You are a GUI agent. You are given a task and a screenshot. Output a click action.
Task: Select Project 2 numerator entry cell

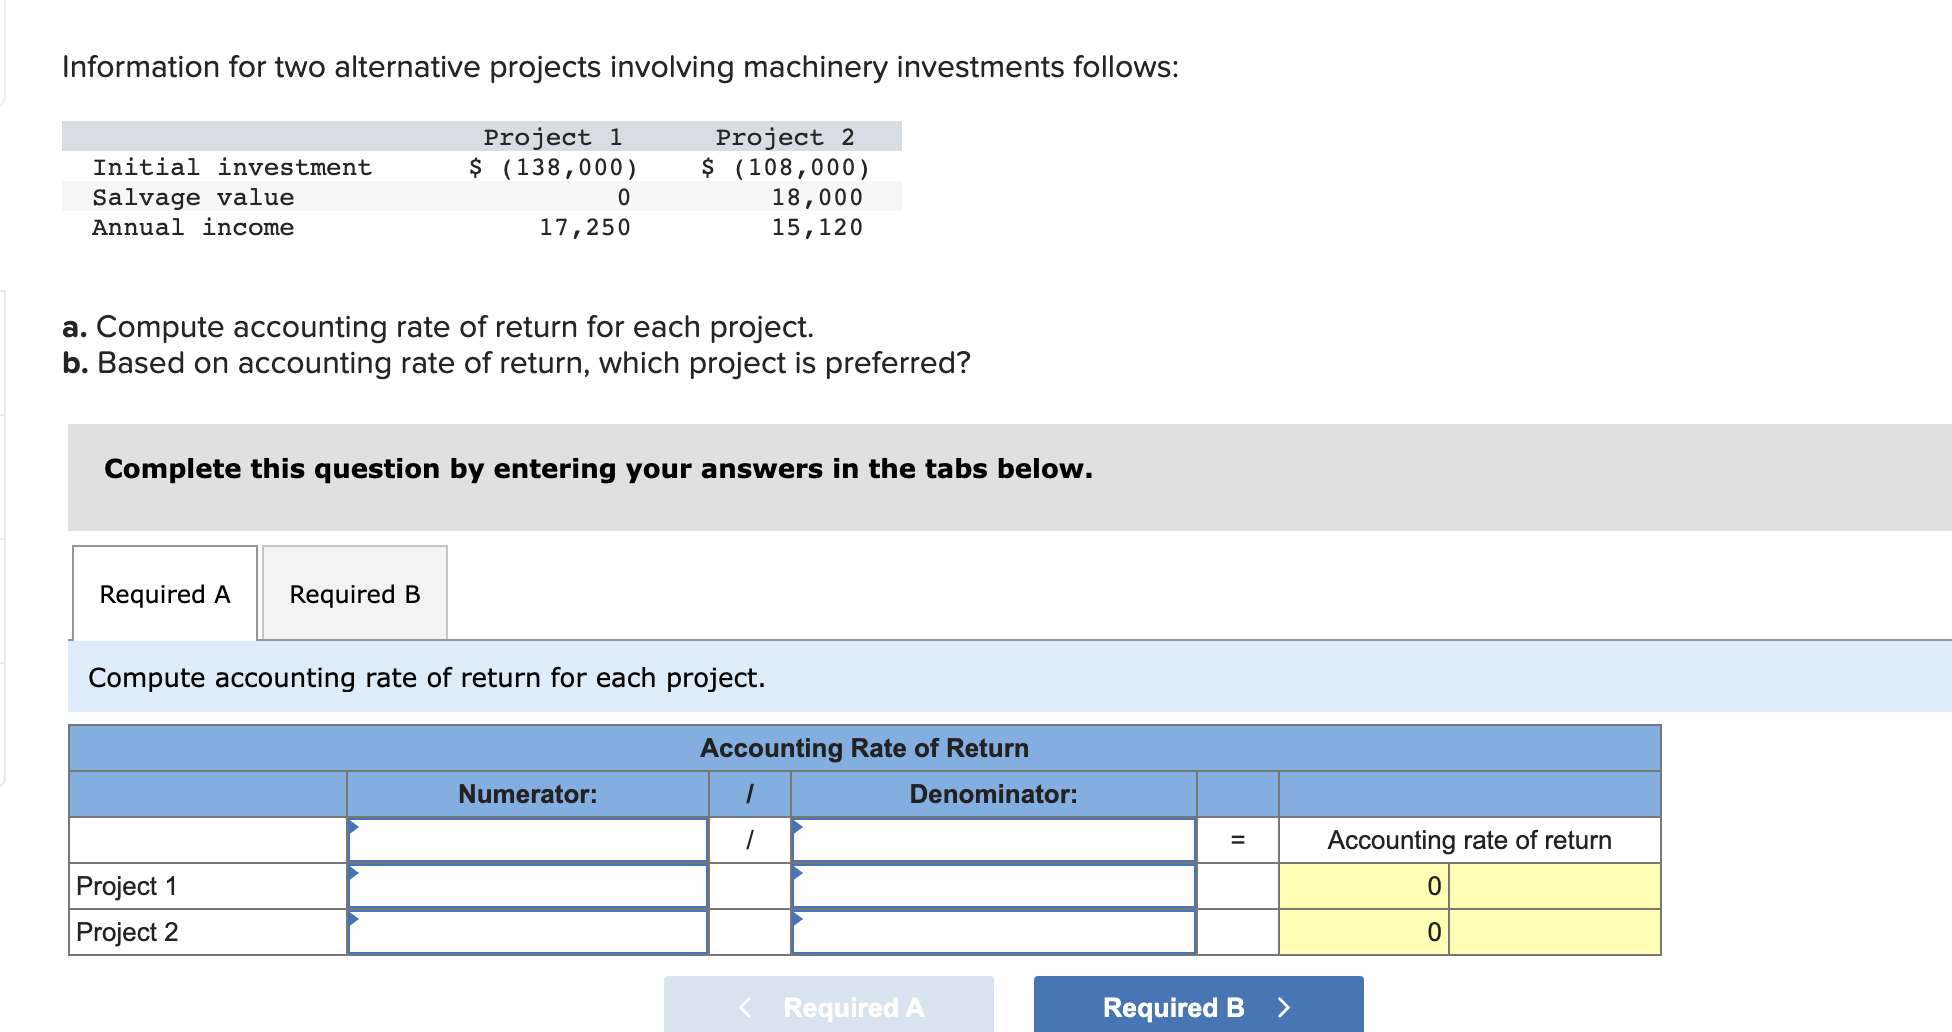point(528,932)
